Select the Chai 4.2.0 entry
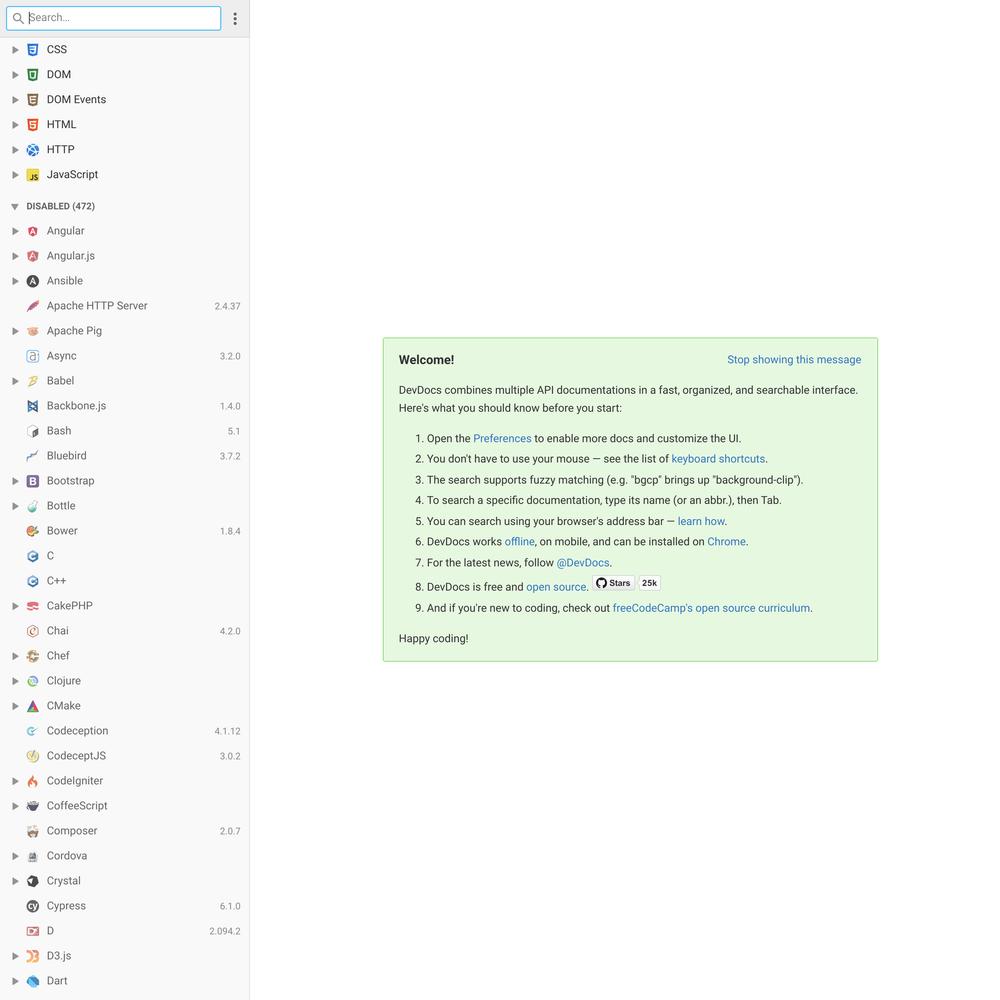1000x1000 pixels. coord(125,631)
